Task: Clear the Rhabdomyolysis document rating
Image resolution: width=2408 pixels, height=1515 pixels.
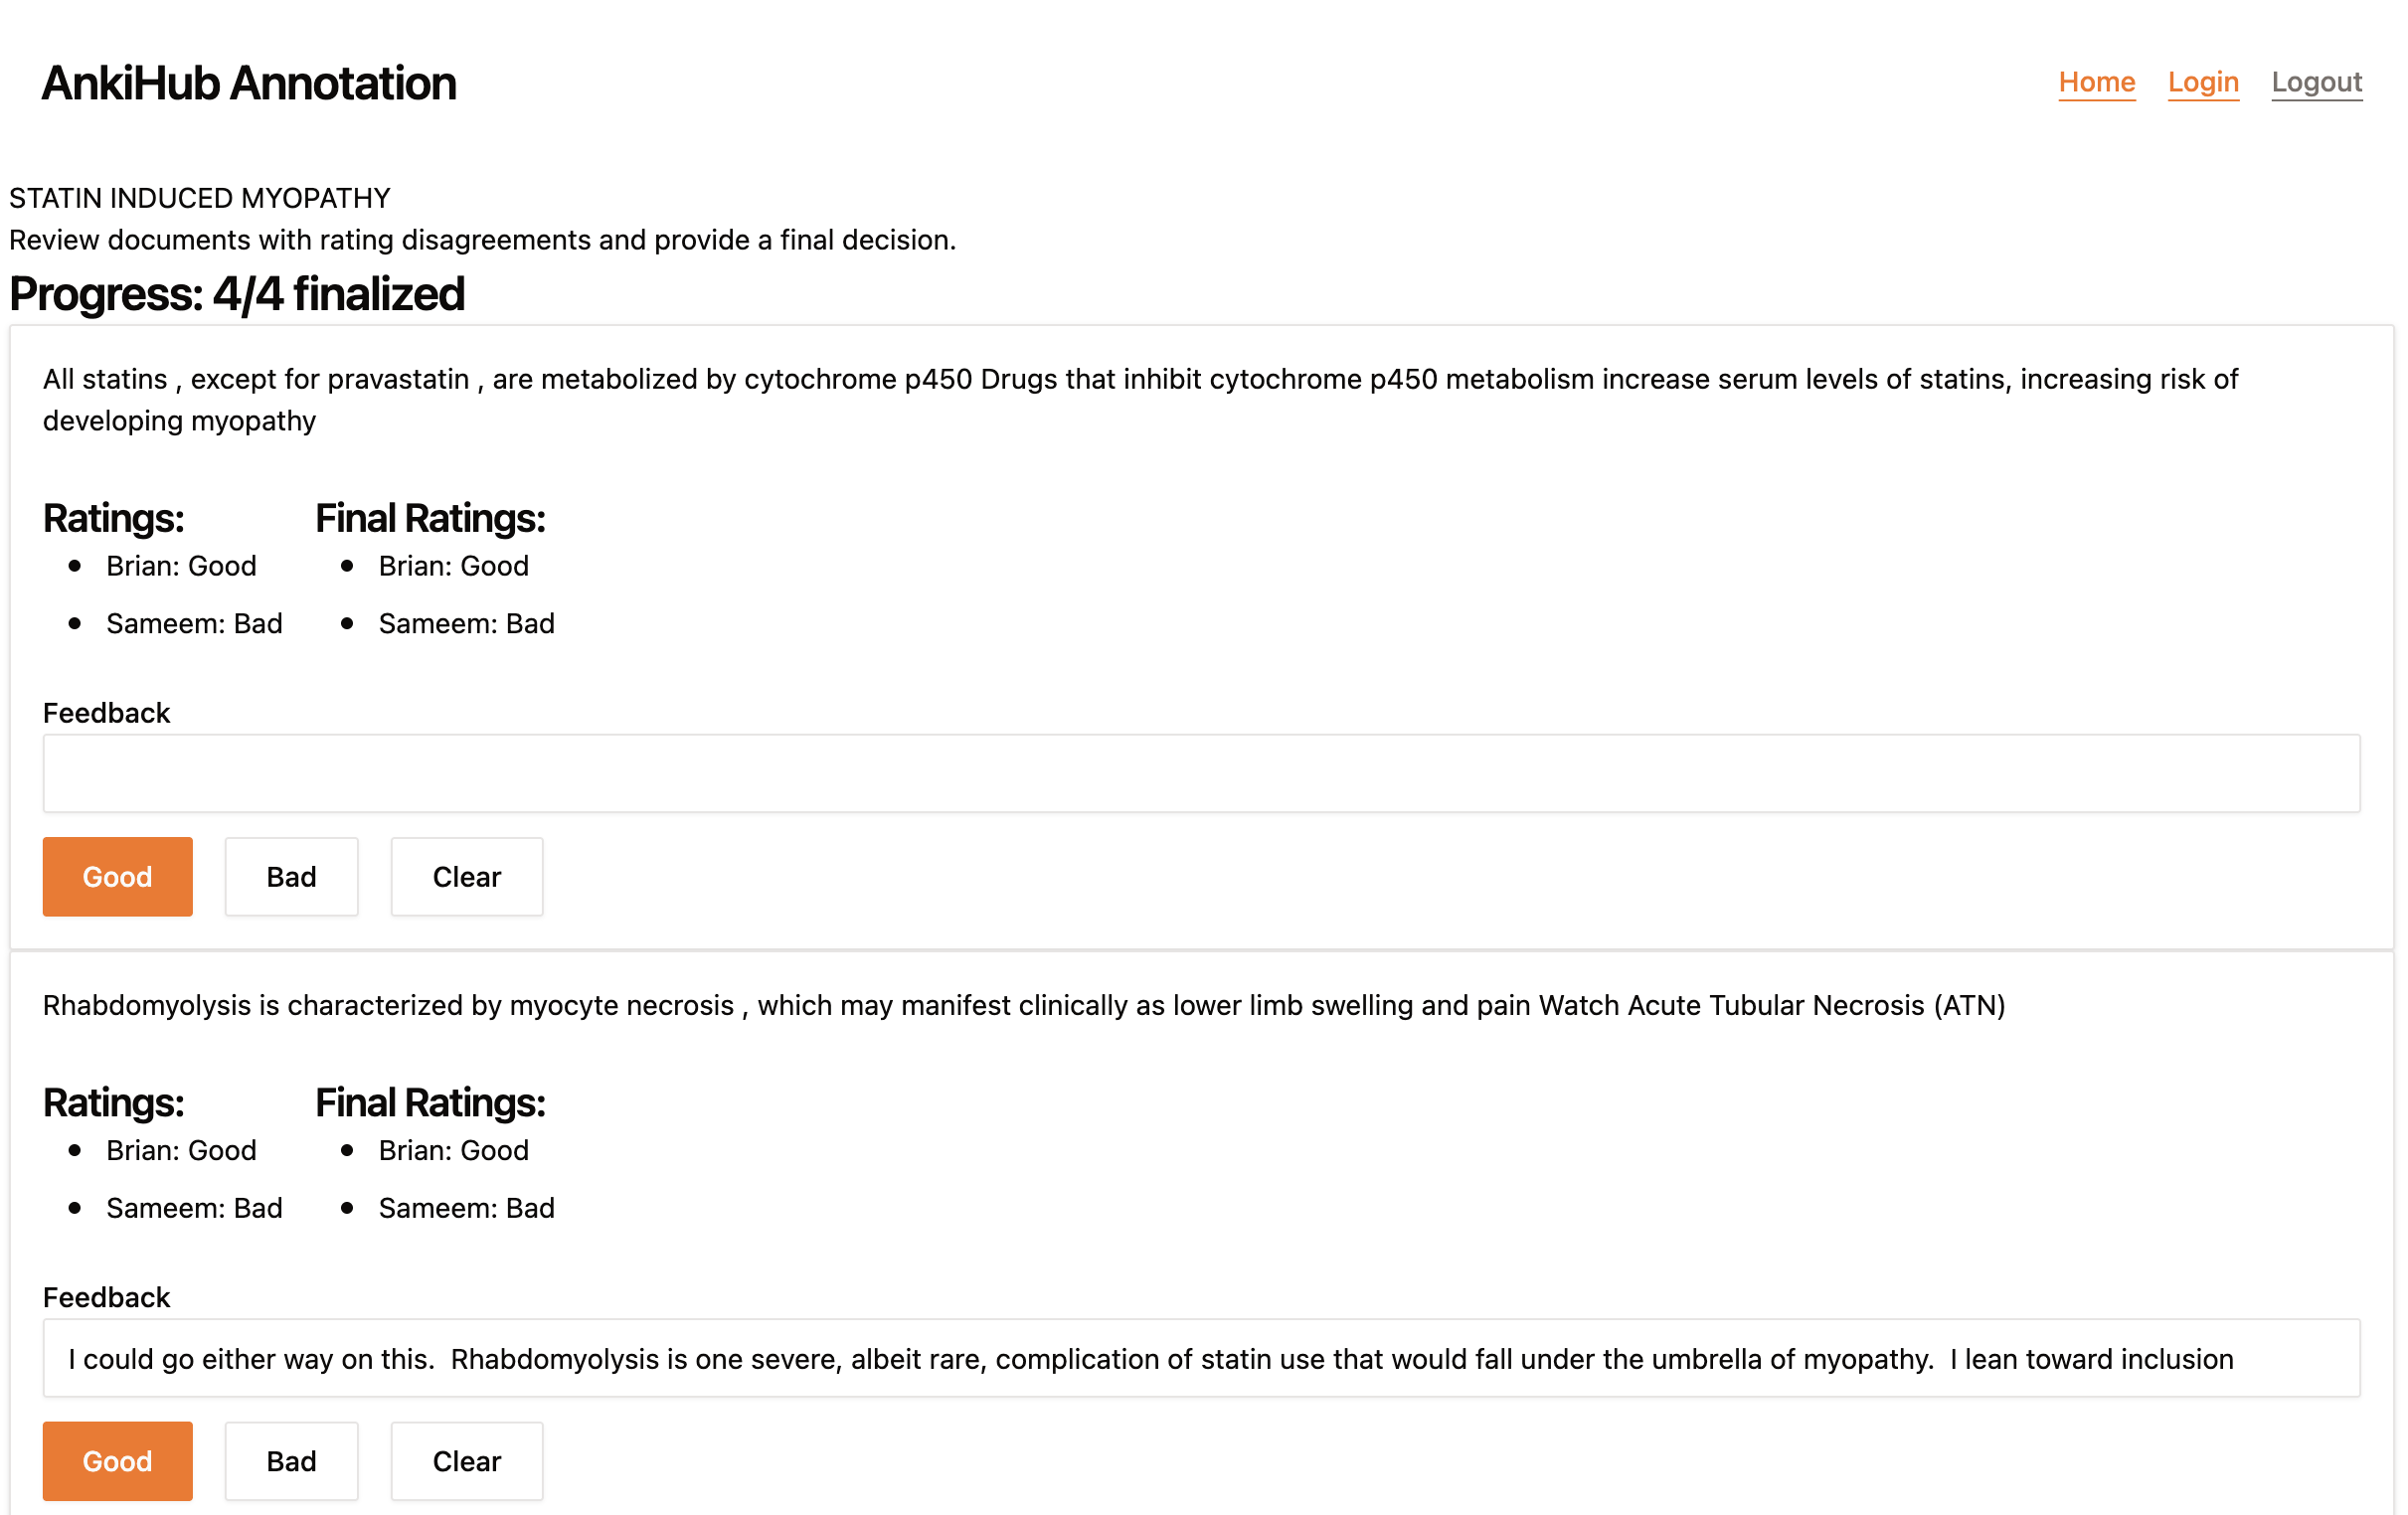Action: 466,1461
